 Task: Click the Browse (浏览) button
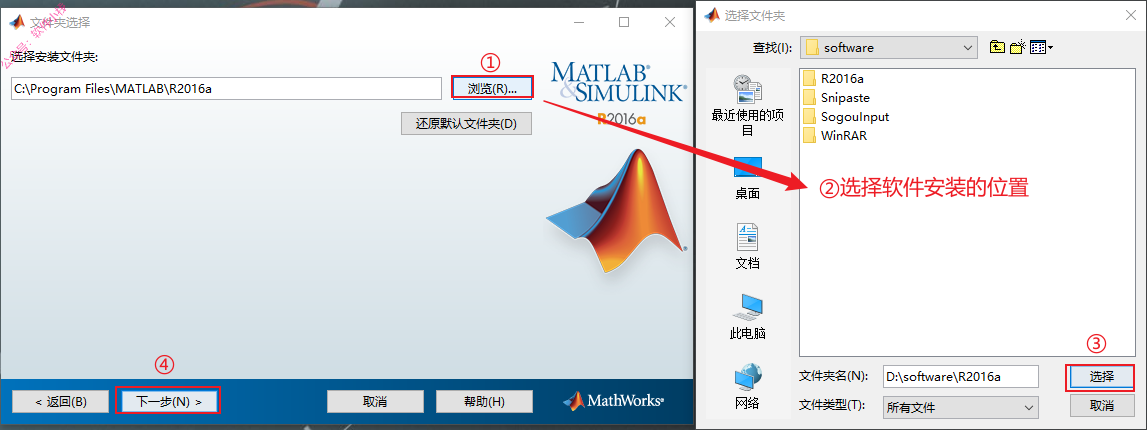[x=492, y=88]
